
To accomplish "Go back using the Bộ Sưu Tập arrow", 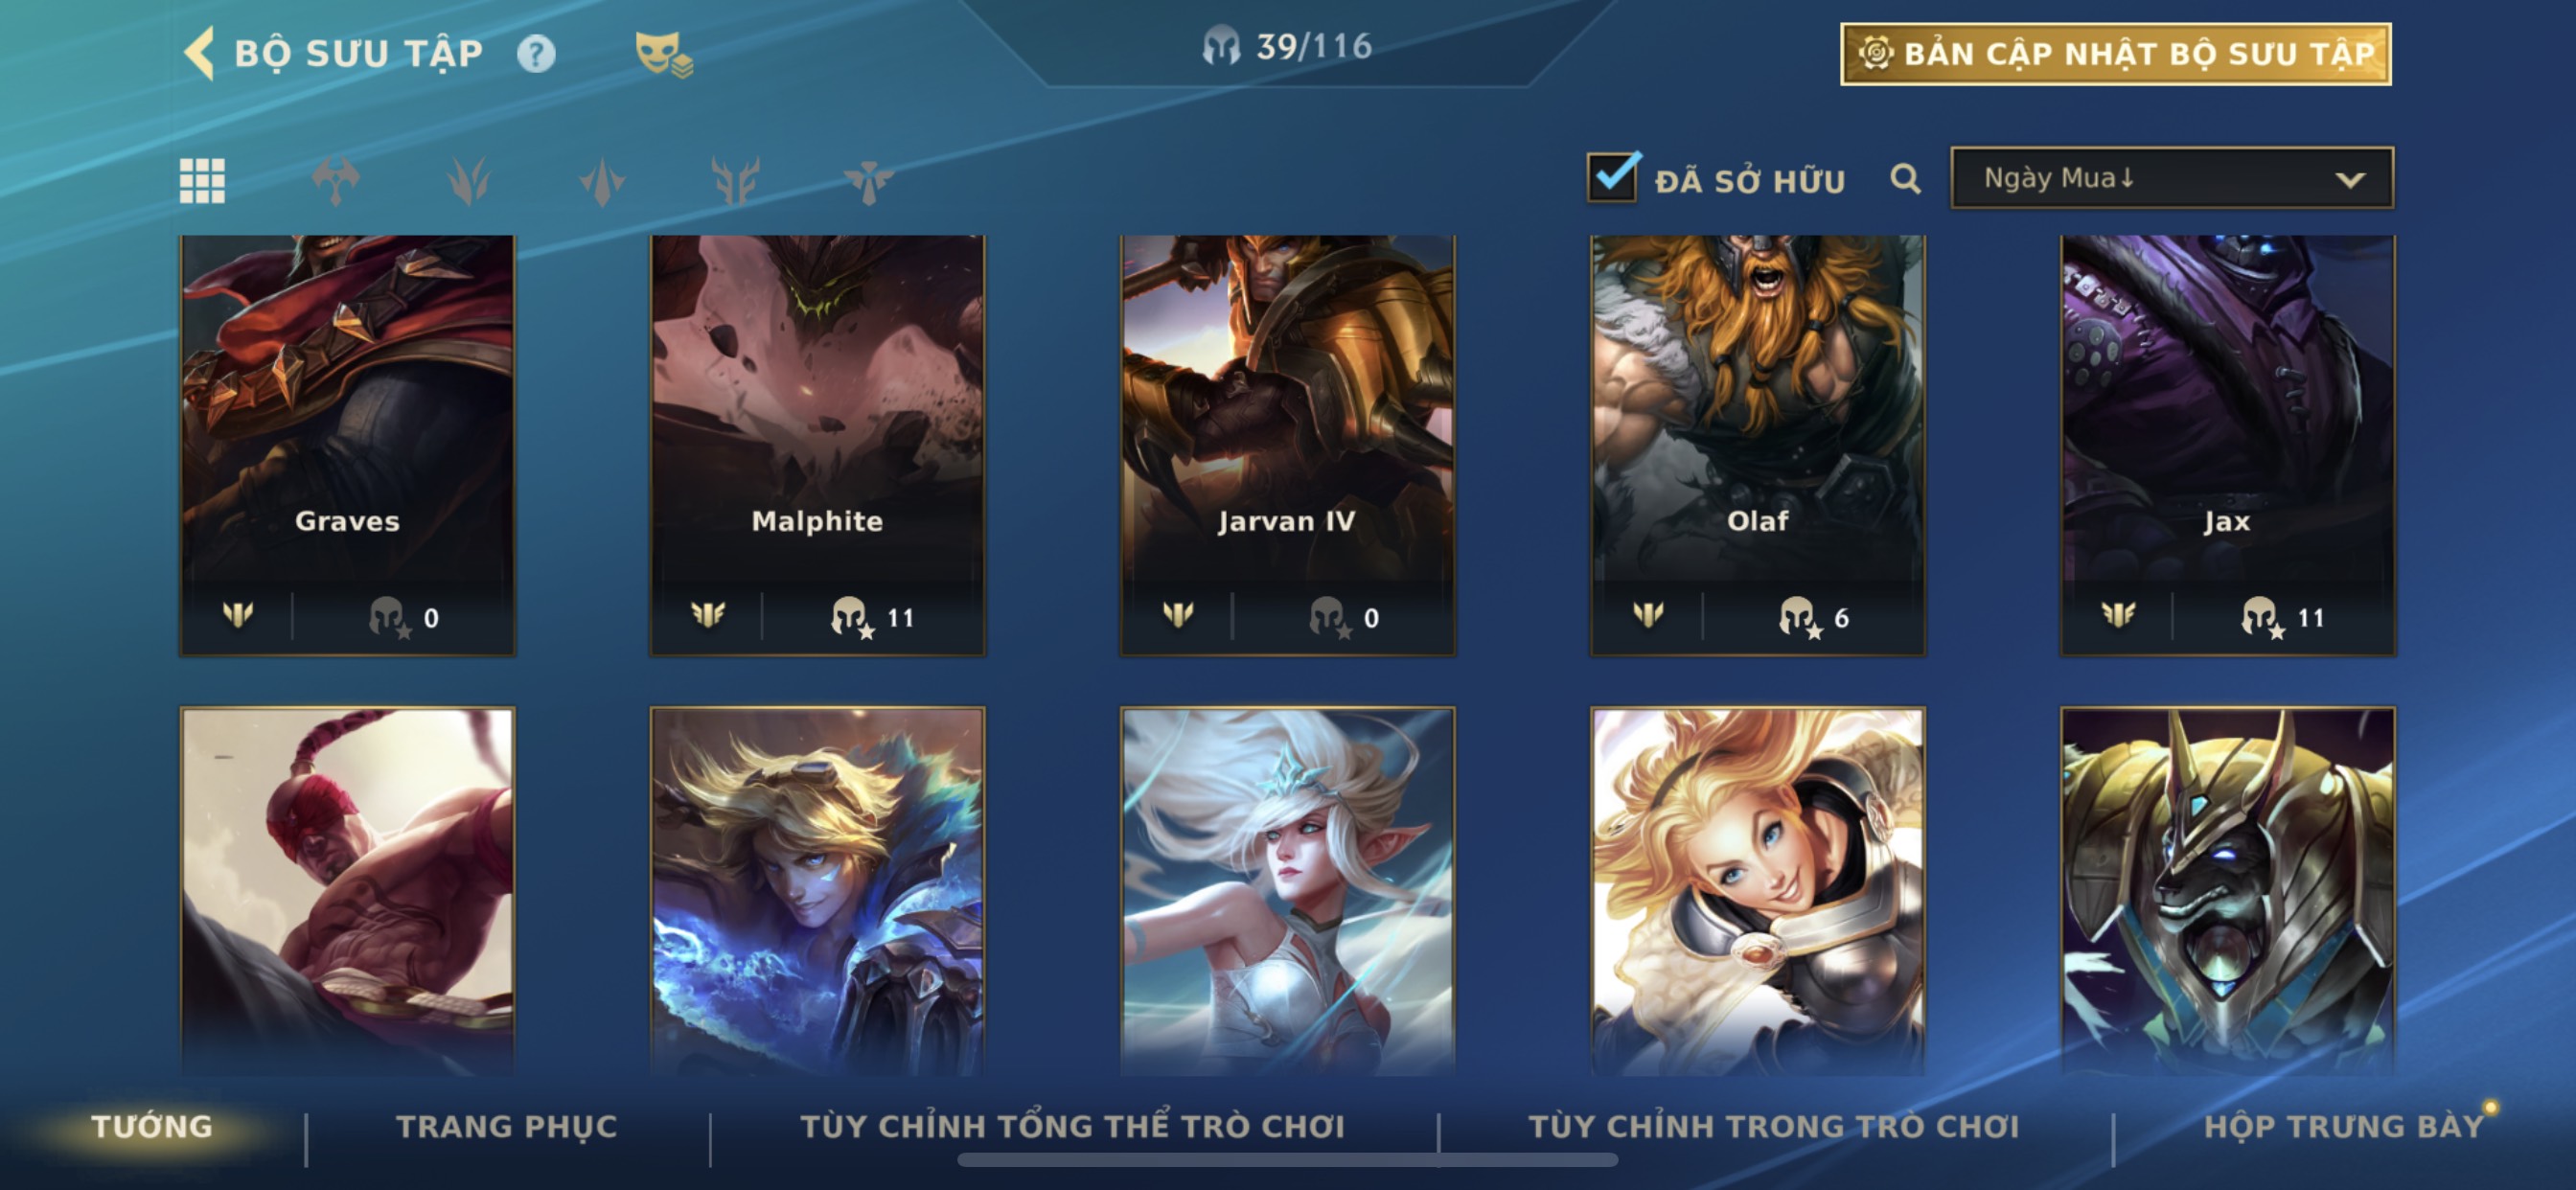I will (199, 52).
